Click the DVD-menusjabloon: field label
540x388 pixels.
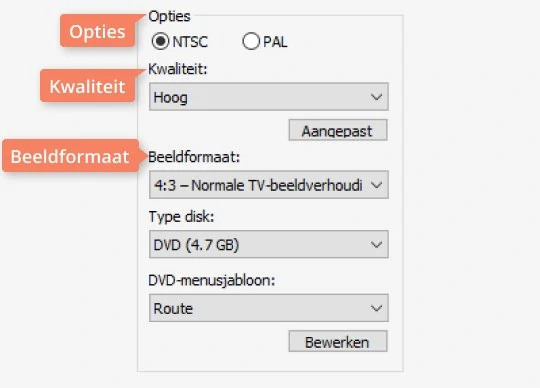click(212, 281)
